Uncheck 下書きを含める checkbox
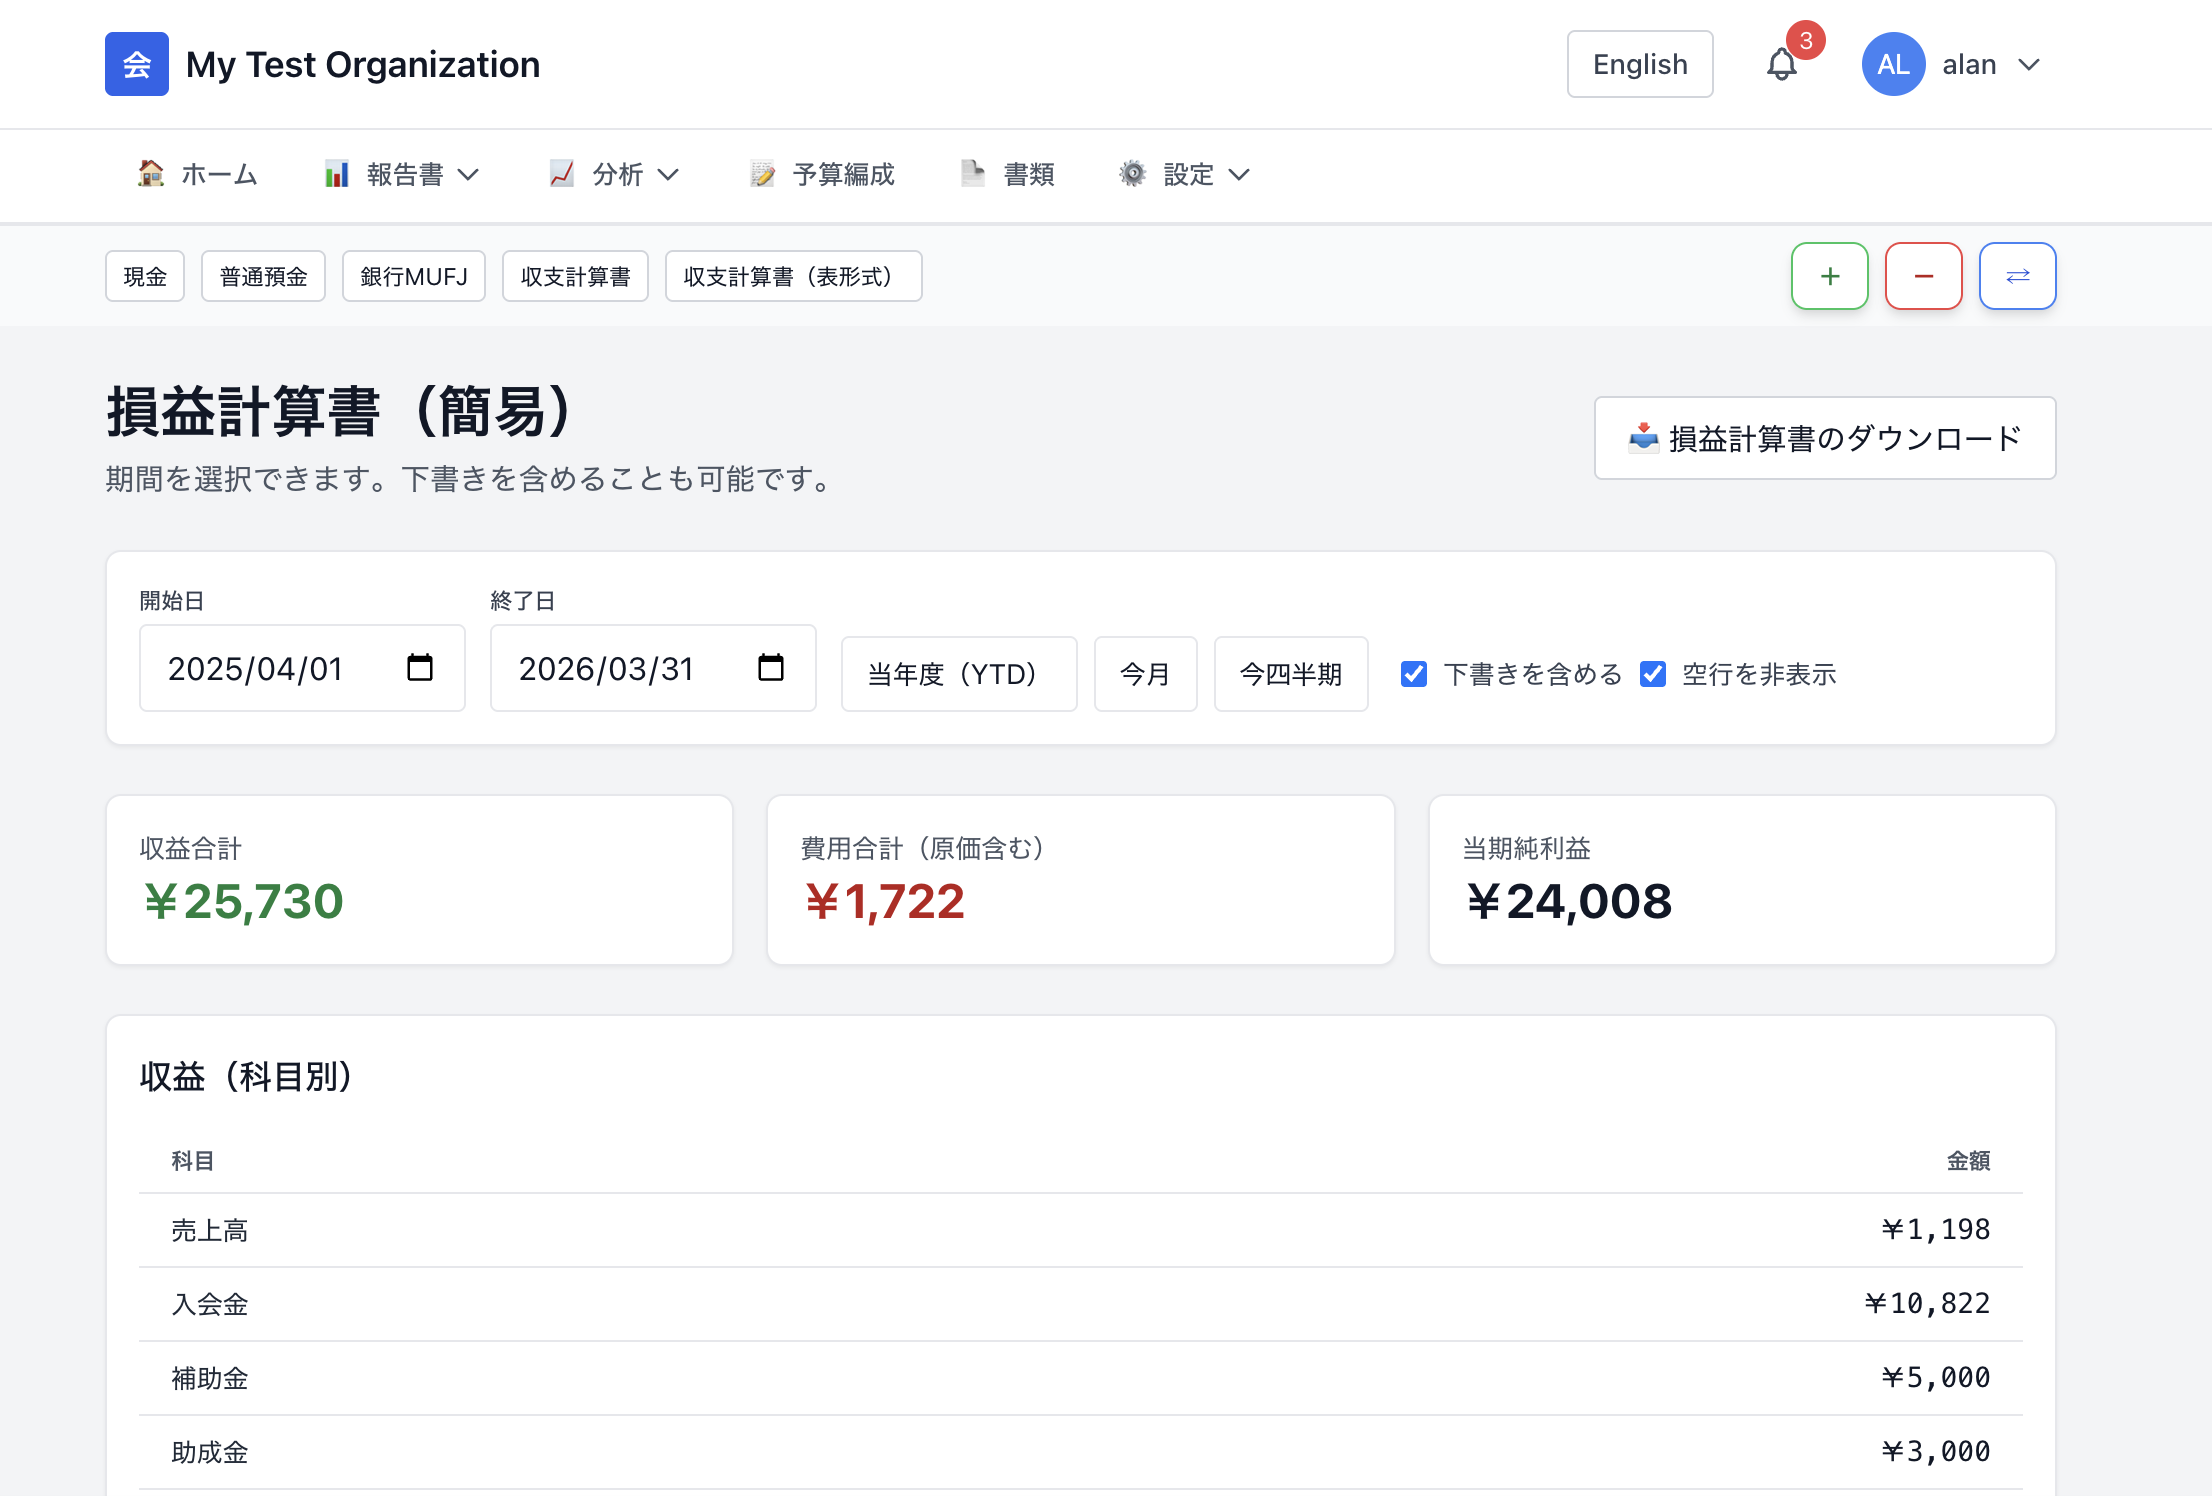The height and width of the screenshot is (1496, 2212). tap(1414, 674)
